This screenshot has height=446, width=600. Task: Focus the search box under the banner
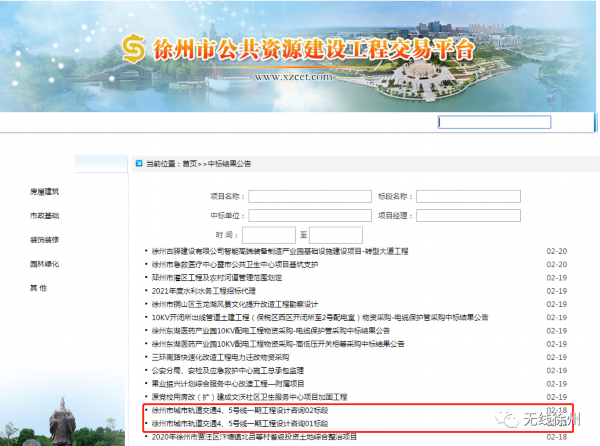(x=494, y=122)
